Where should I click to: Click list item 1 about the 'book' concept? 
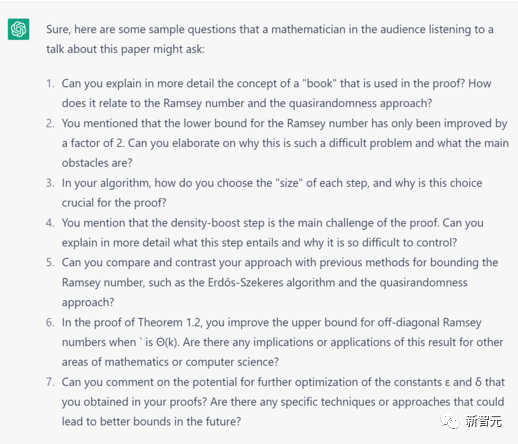(x=276, y=93)
